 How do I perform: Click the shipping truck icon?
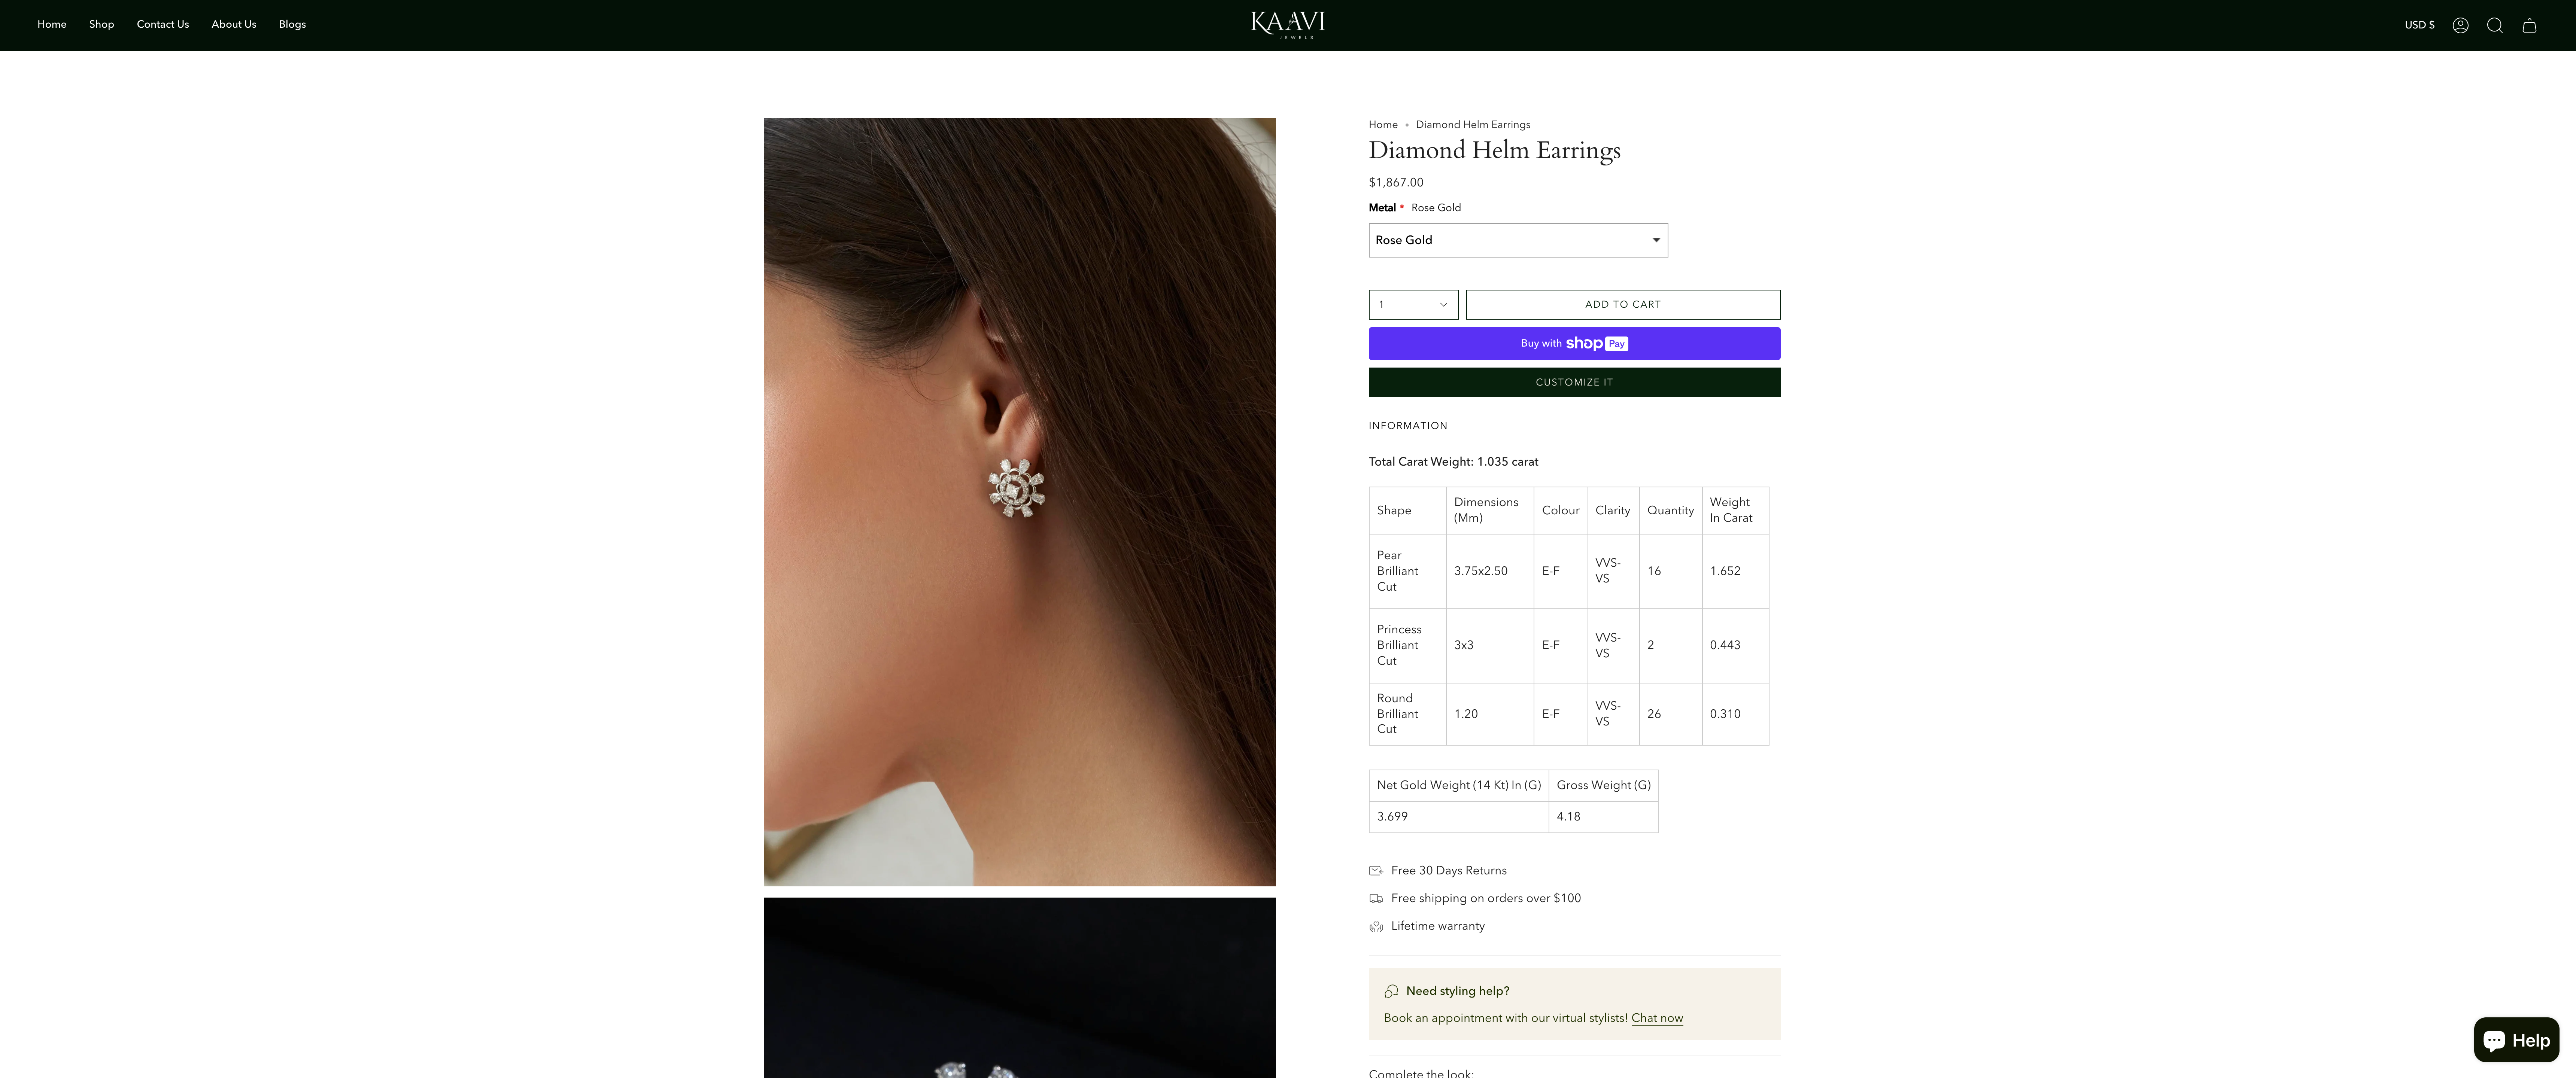coord(1376,898)
